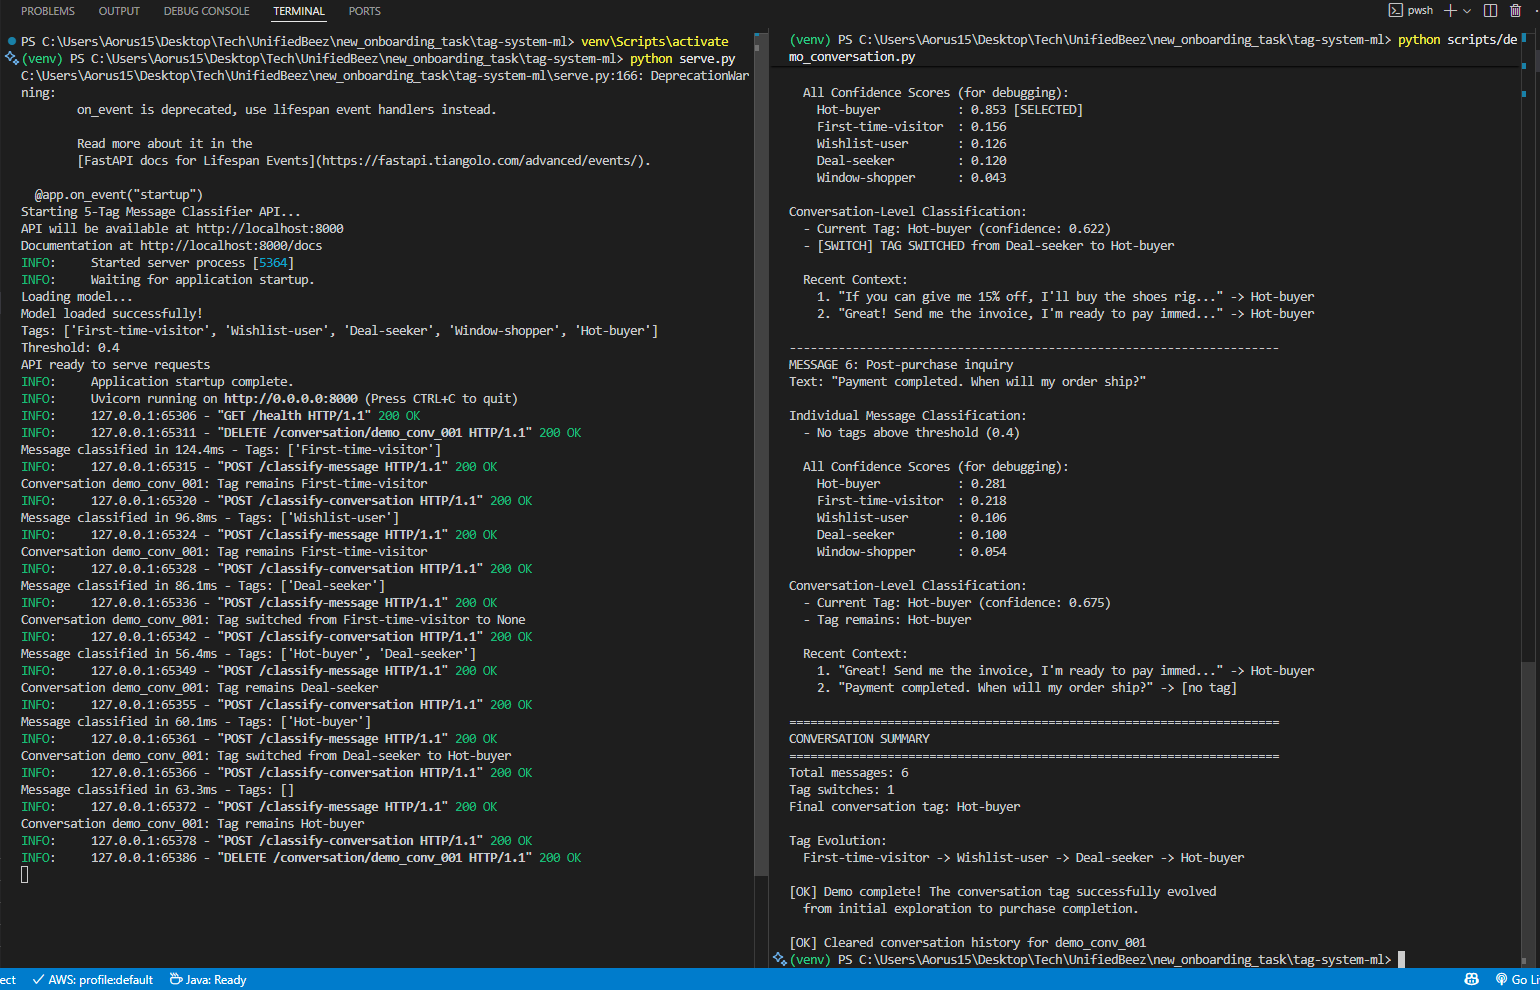
Task: Select the TERMINAL tab
Action: pyautogui.click(x=298, y=11)
